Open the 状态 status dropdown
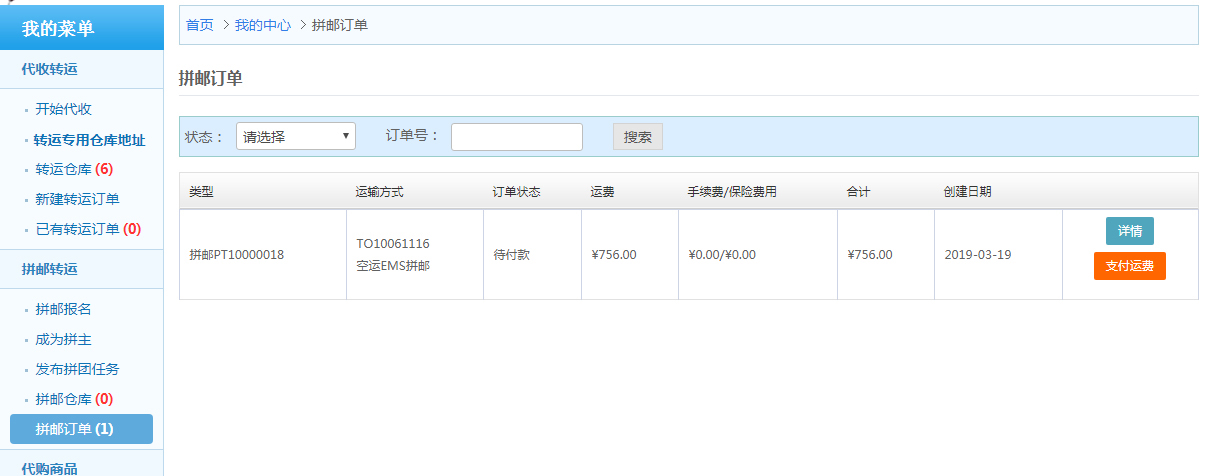This screenshot has height=476, width=1207. (295, 137)
